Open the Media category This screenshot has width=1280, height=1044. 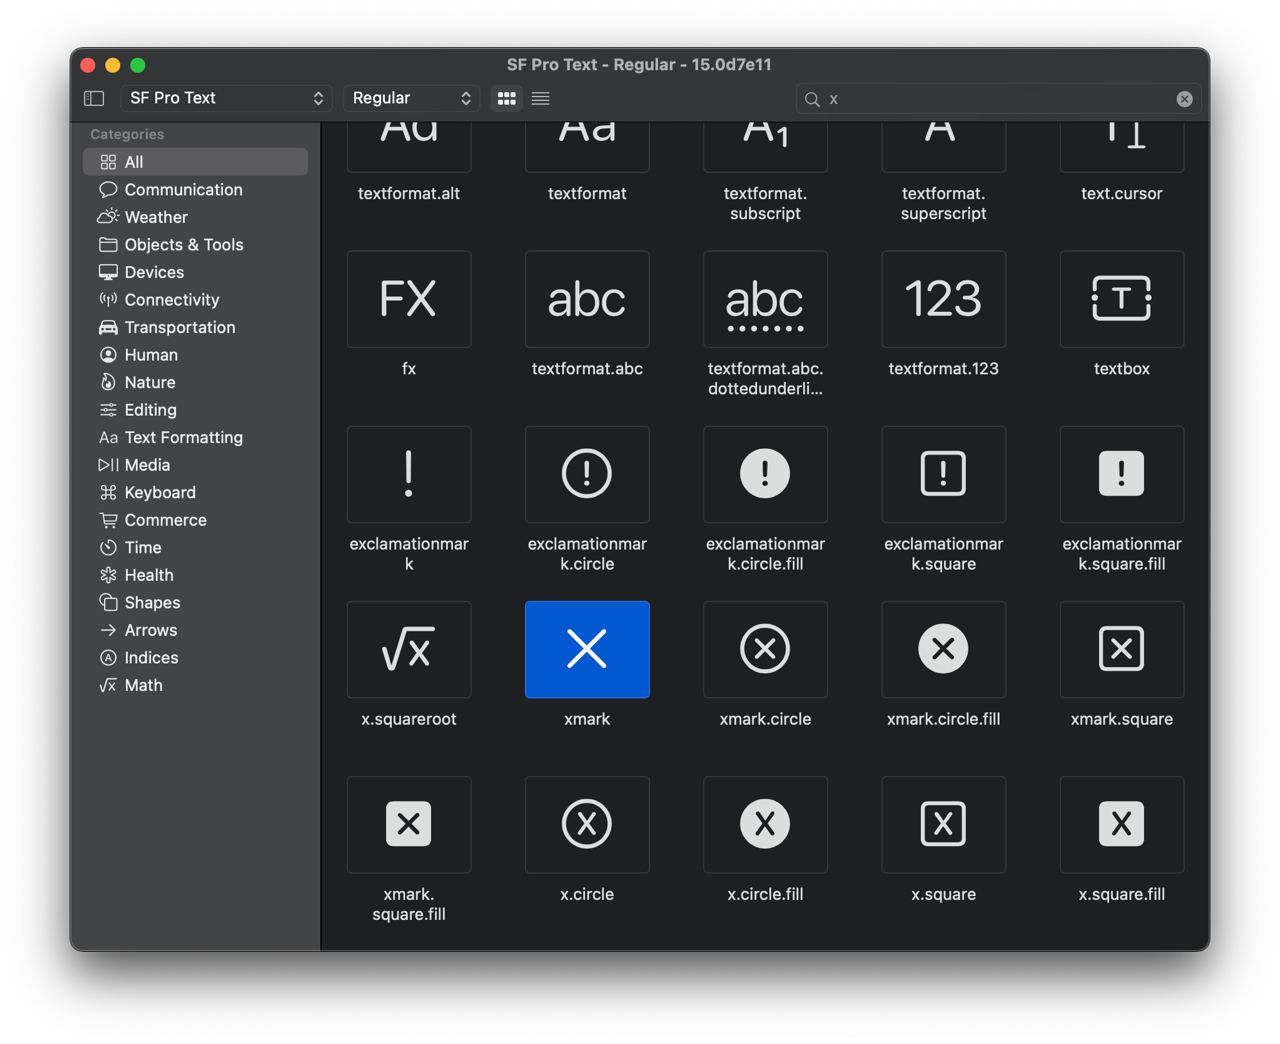tap(195, 465)
